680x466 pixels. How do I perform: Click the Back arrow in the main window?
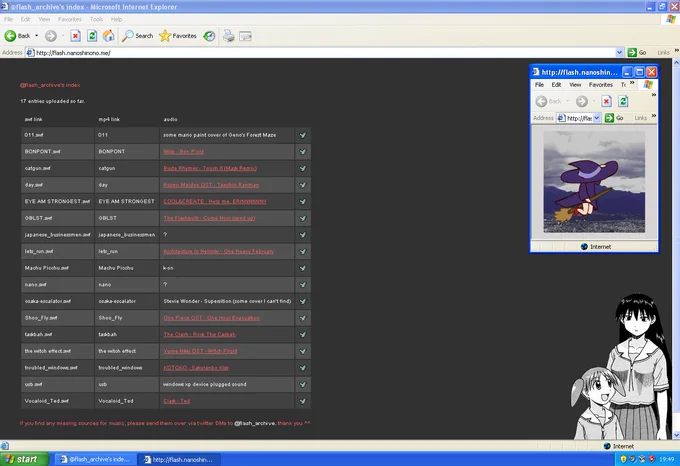[x=17, y=36]
